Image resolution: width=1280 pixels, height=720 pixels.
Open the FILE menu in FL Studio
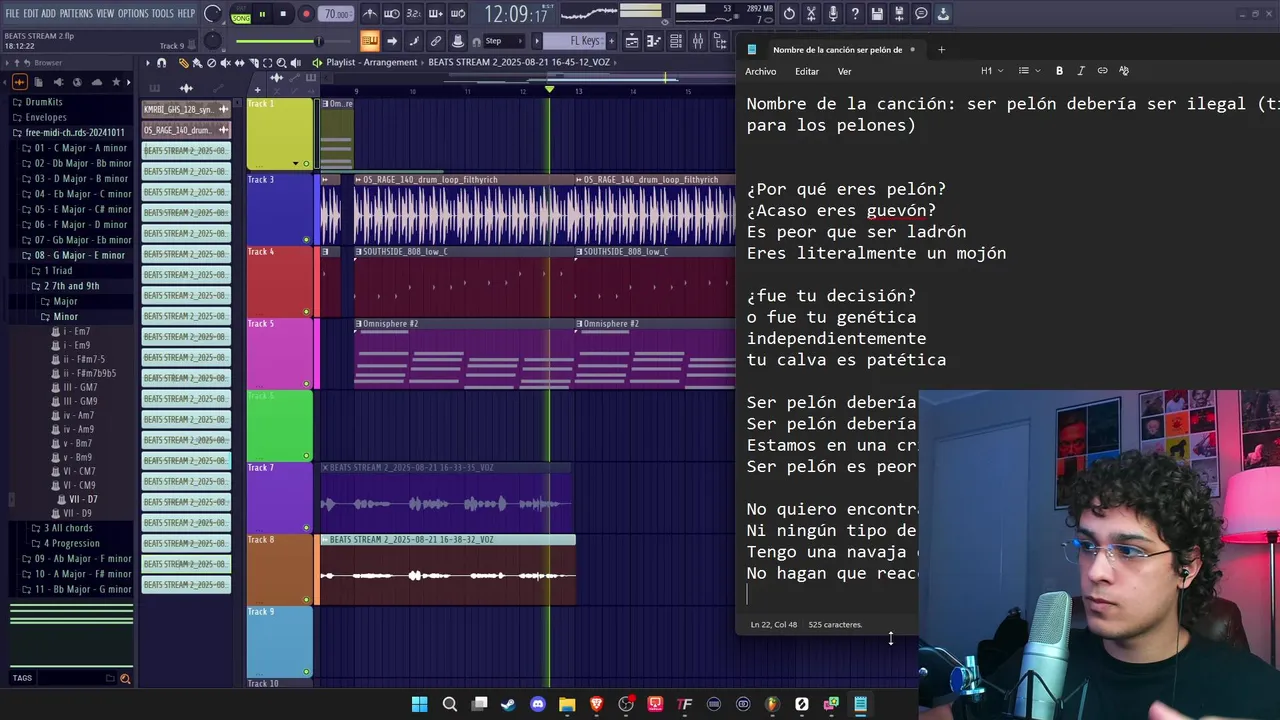pos(12,13)
